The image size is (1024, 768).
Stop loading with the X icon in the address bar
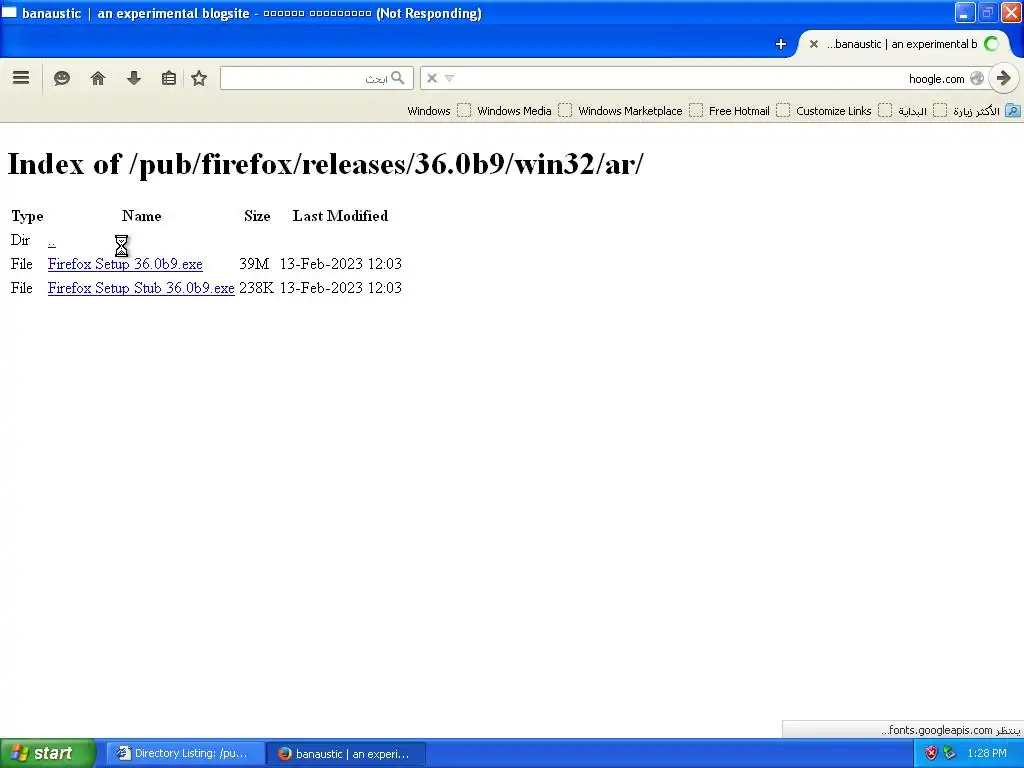[432, 78]
